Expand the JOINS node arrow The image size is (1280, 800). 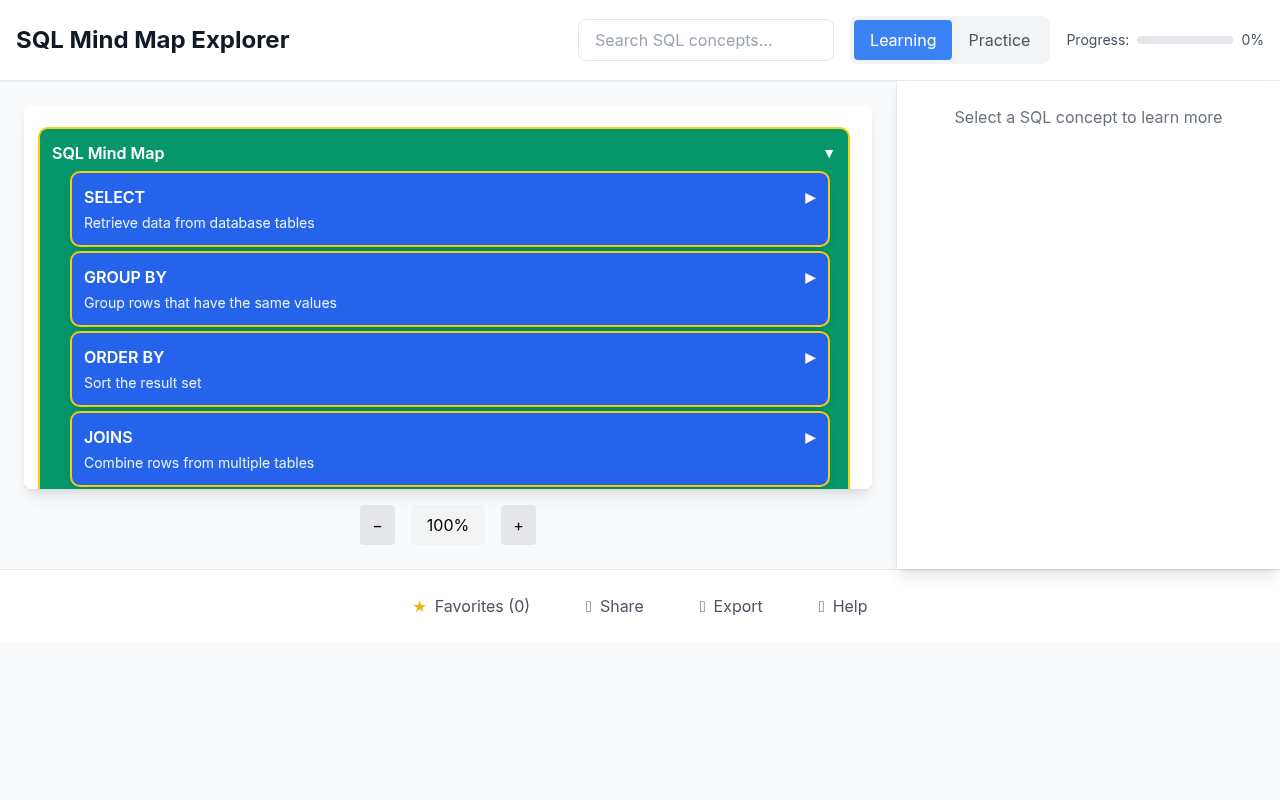point(809,437)
